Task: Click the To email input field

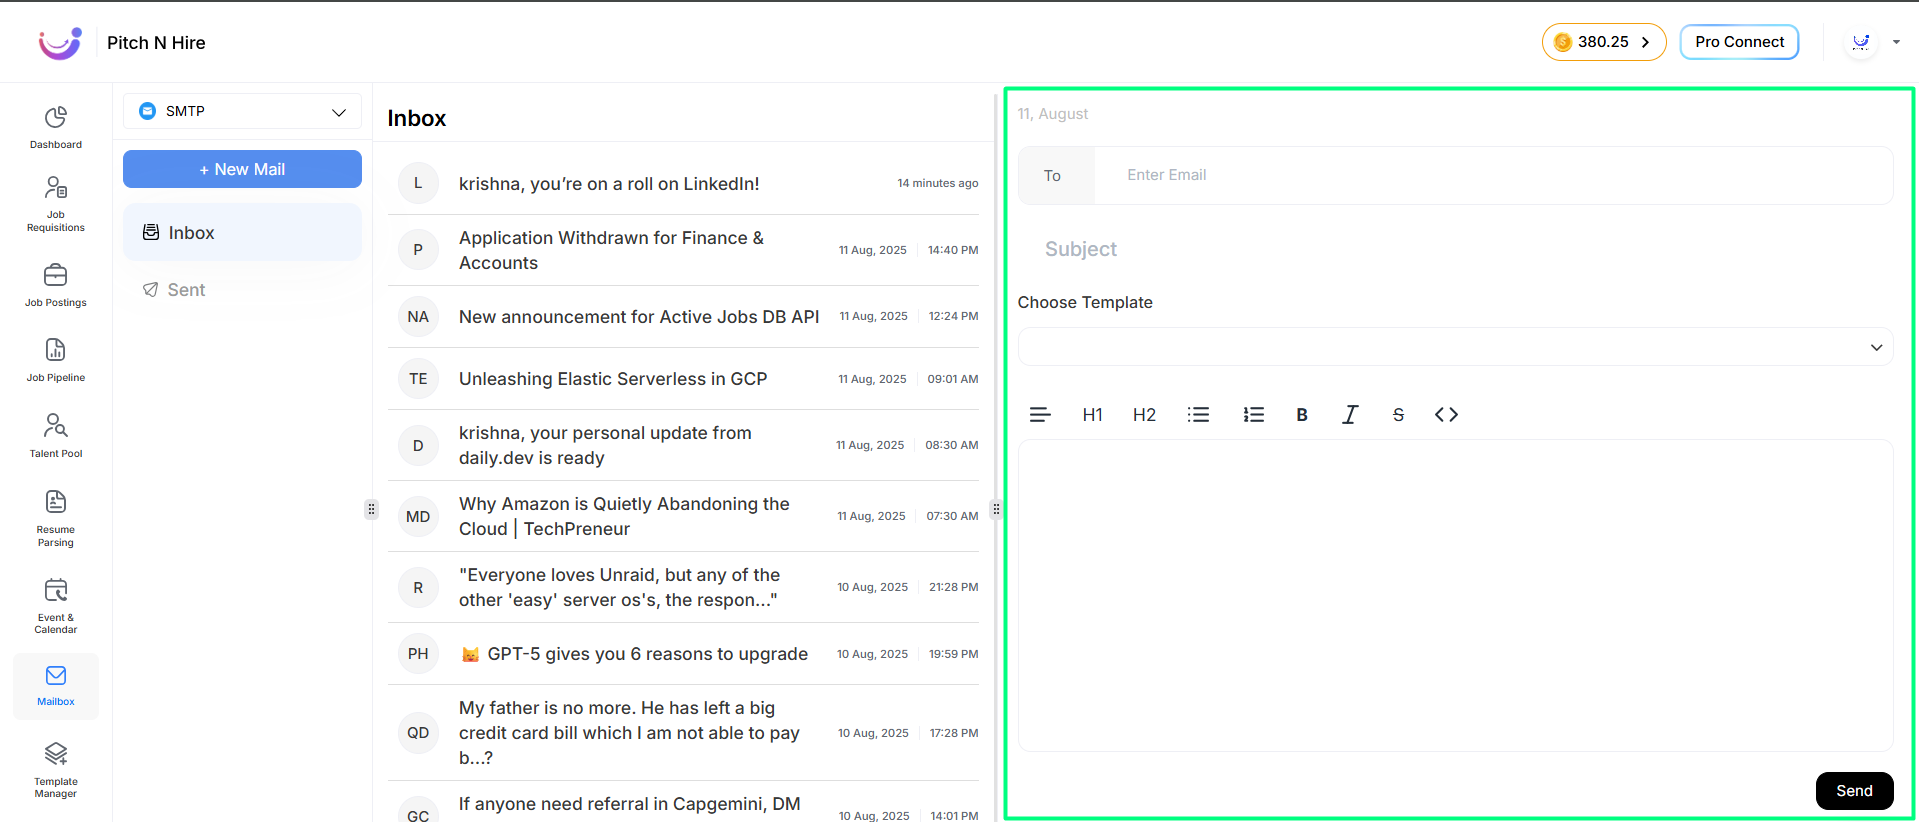Action: pyautogui.click(x=1494, y=175)
